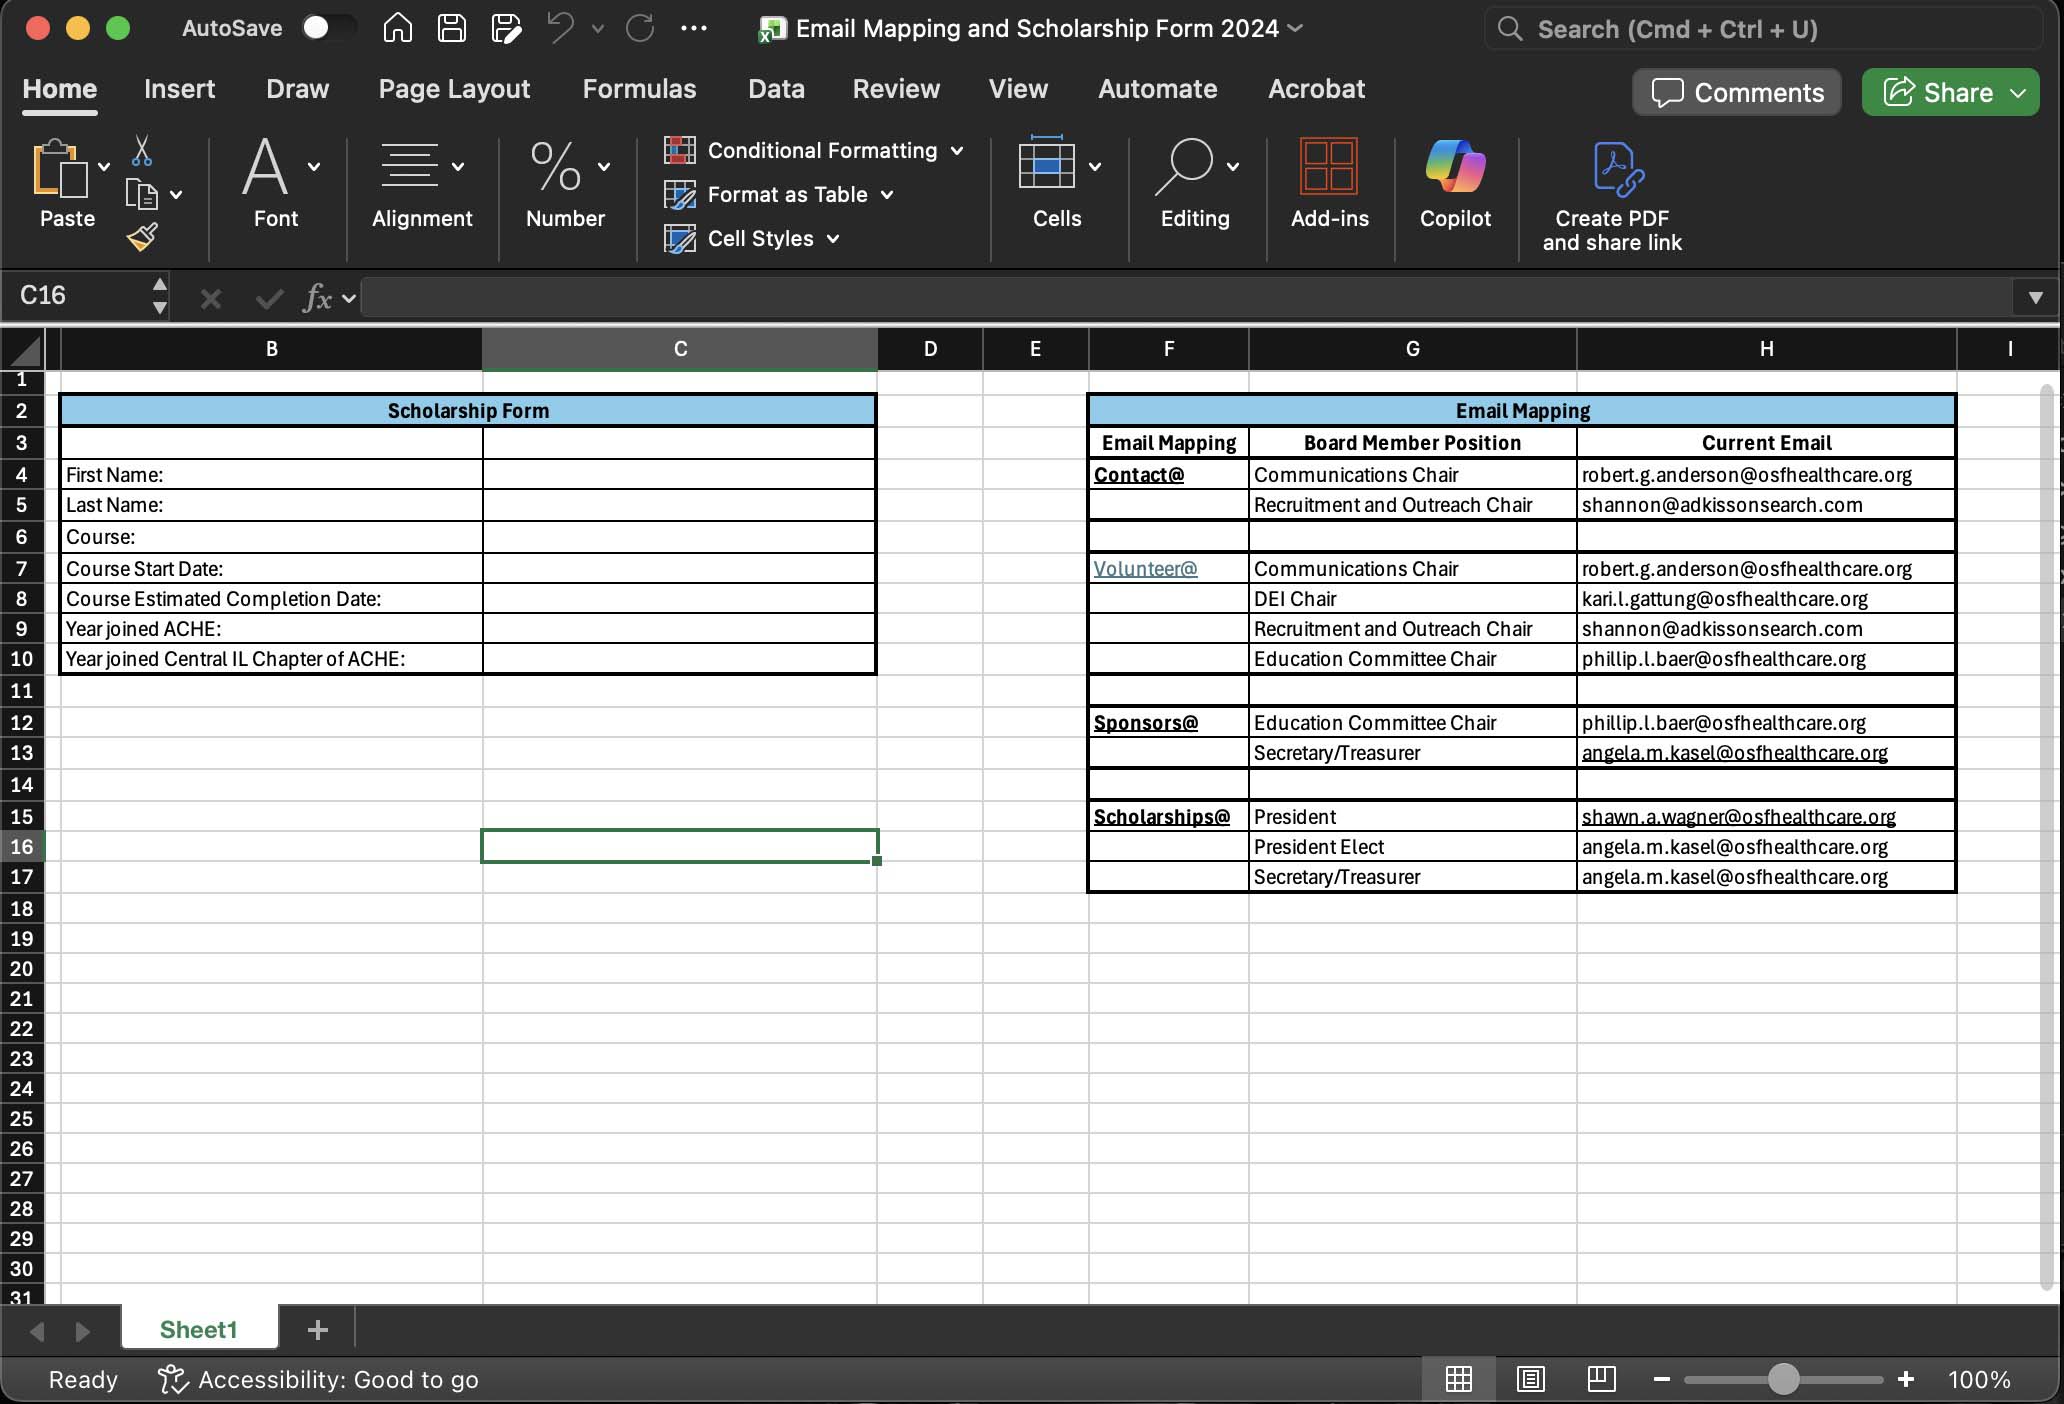
Task: Cut selection with the scissors icon
Action: click(x=142, y=151)
